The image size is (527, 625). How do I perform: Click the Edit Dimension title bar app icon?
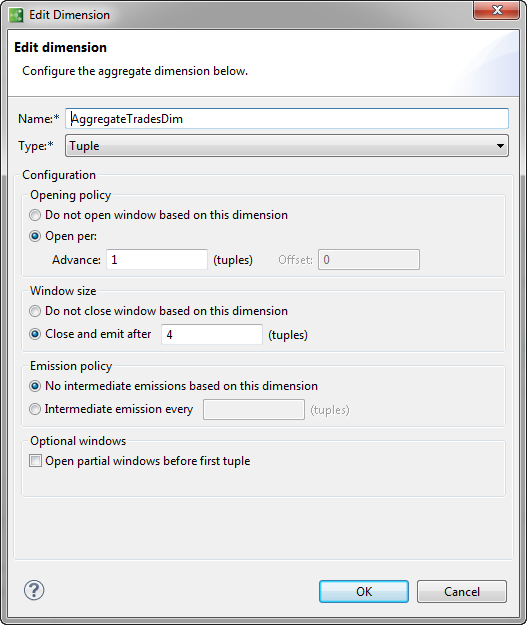pyautogui.click(x=16, y=15)
